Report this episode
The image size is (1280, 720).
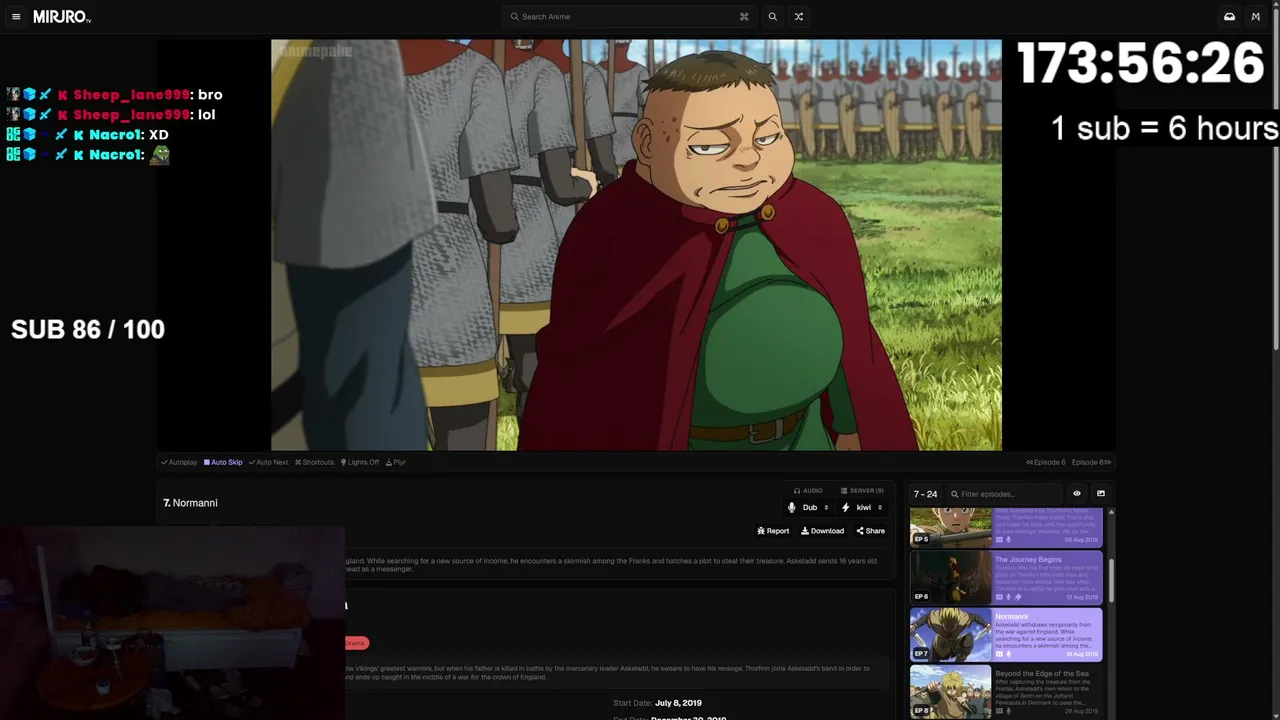click(x=773, y=531)
